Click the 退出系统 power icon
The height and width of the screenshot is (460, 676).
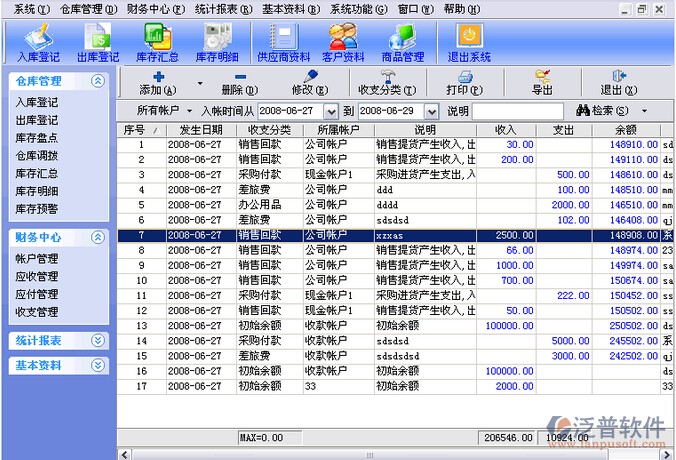[x=467, y=42]
